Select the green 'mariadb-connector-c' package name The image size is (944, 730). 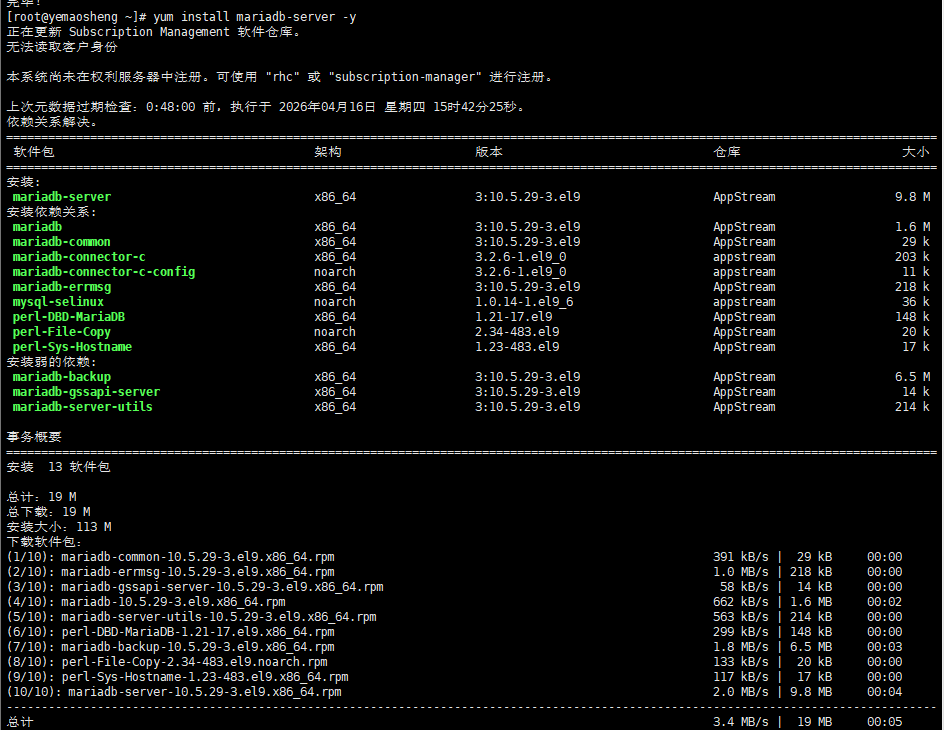[79, 257]
